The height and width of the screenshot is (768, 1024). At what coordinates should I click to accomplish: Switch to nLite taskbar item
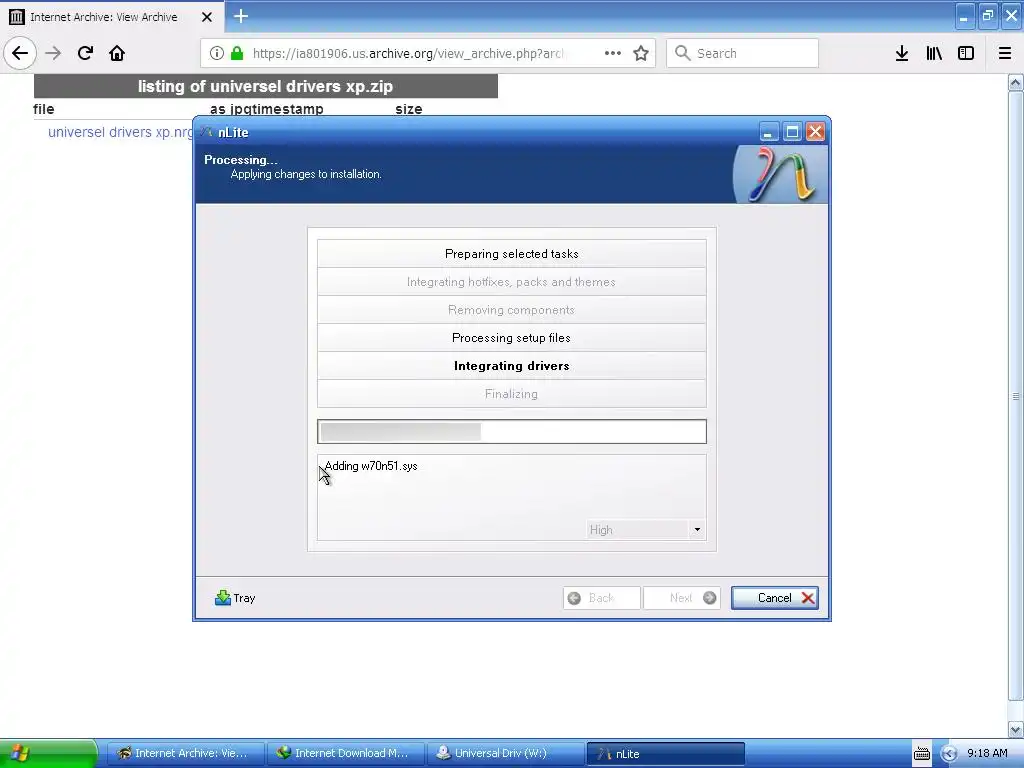coord(665,754)
